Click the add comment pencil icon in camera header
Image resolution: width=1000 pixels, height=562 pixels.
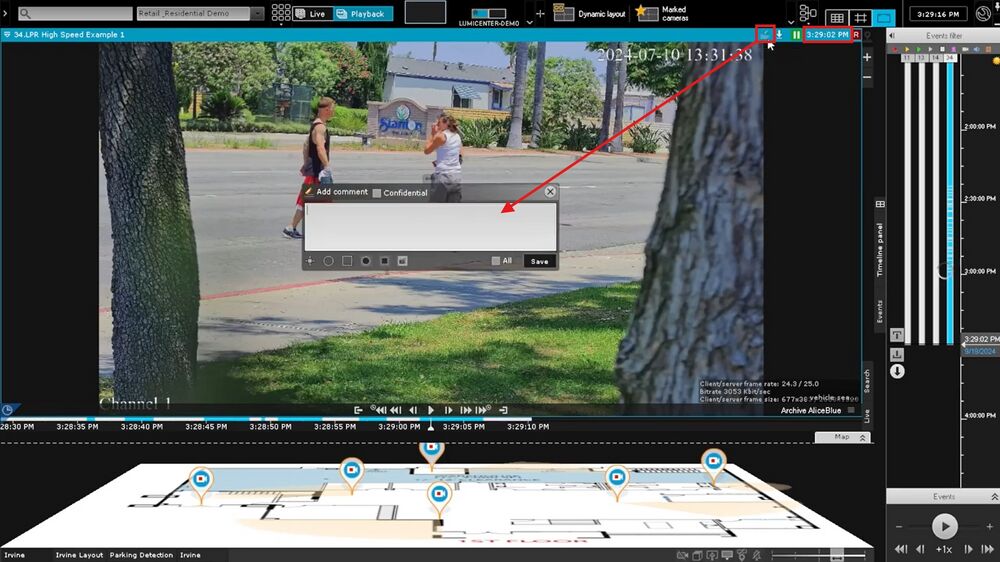click(x=765, y=34)
